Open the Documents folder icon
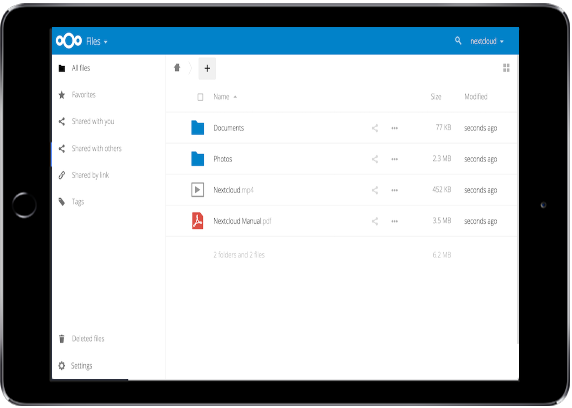This screenshot has height=408, width=572. (197, 128)
